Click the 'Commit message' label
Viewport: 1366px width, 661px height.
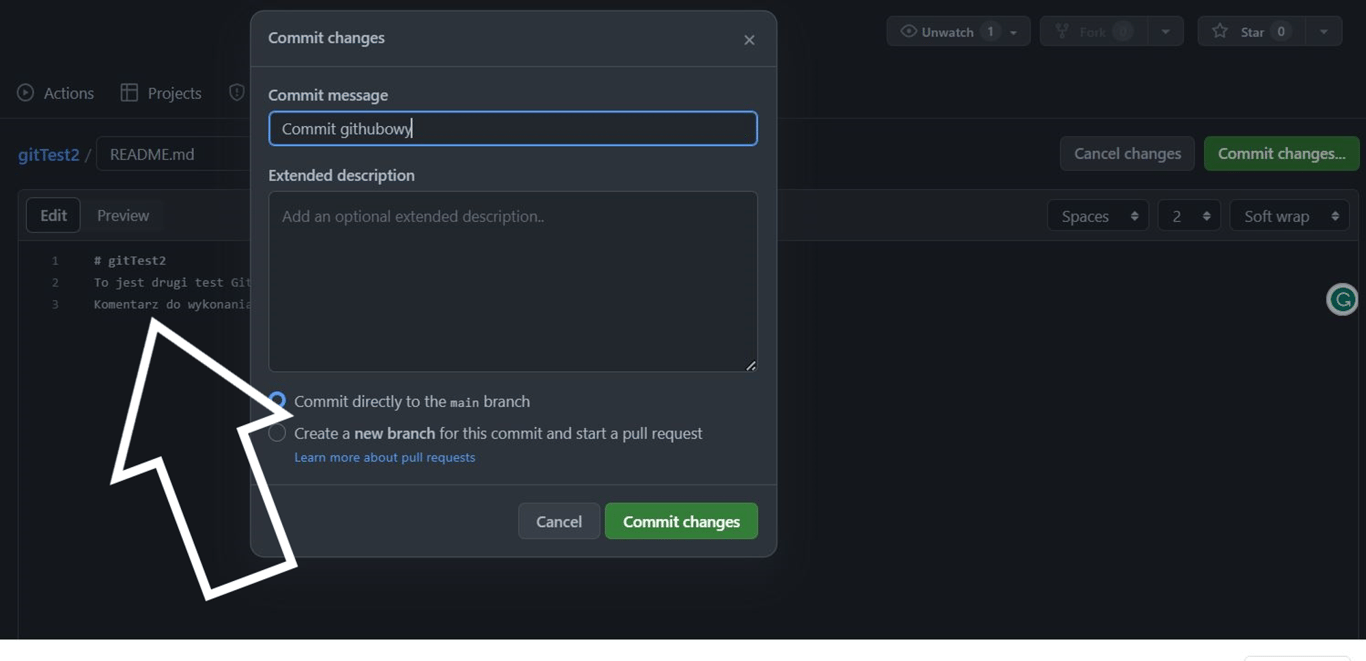click(x=328, y=95)
